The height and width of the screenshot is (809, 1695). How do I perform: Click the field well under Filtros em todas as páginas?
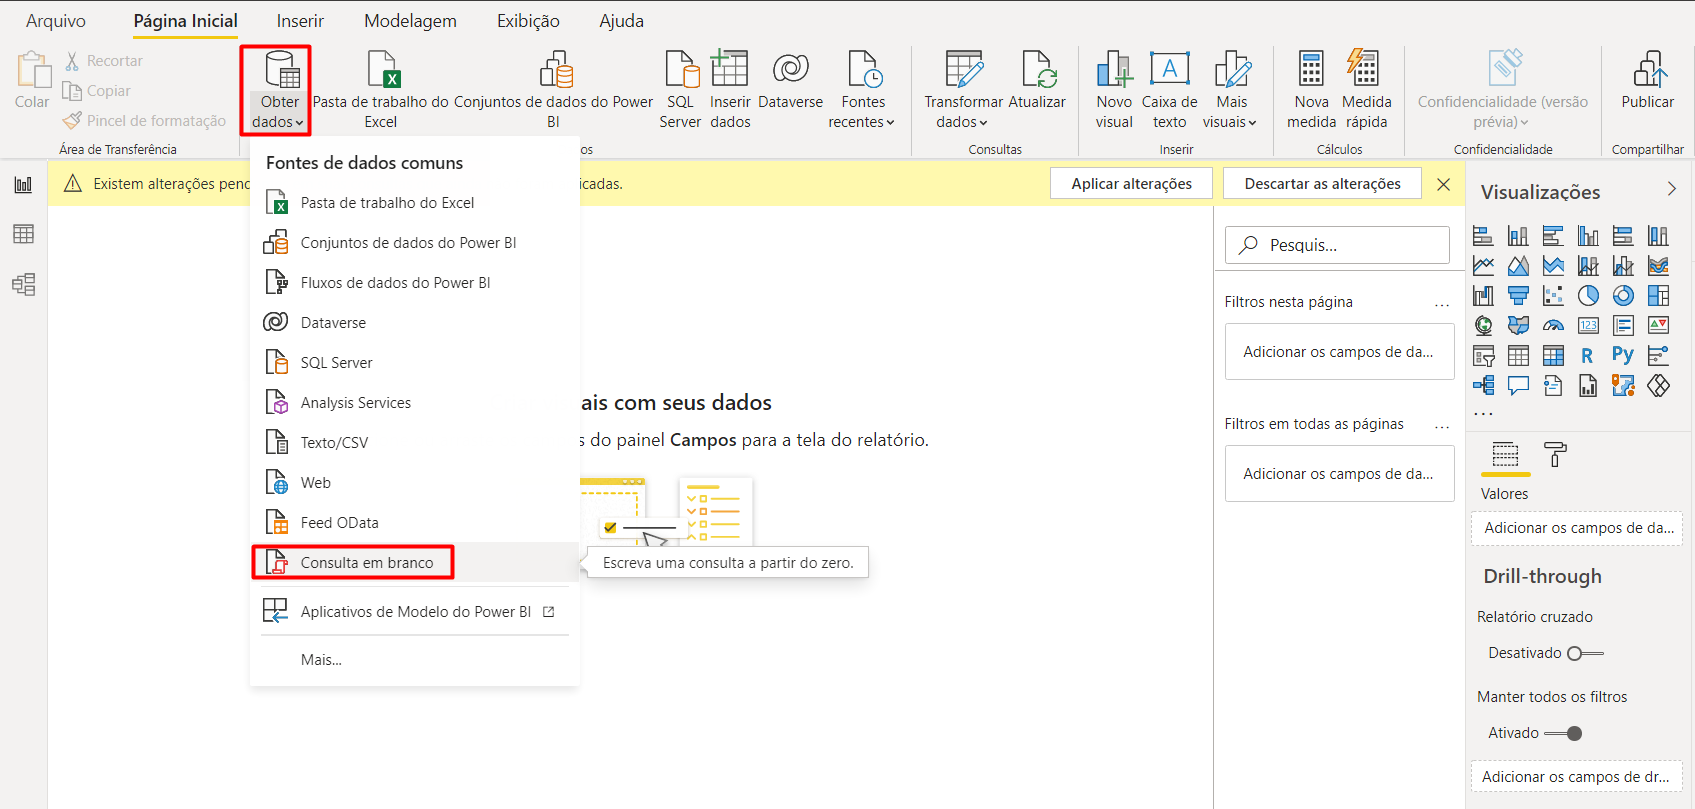1339,474
